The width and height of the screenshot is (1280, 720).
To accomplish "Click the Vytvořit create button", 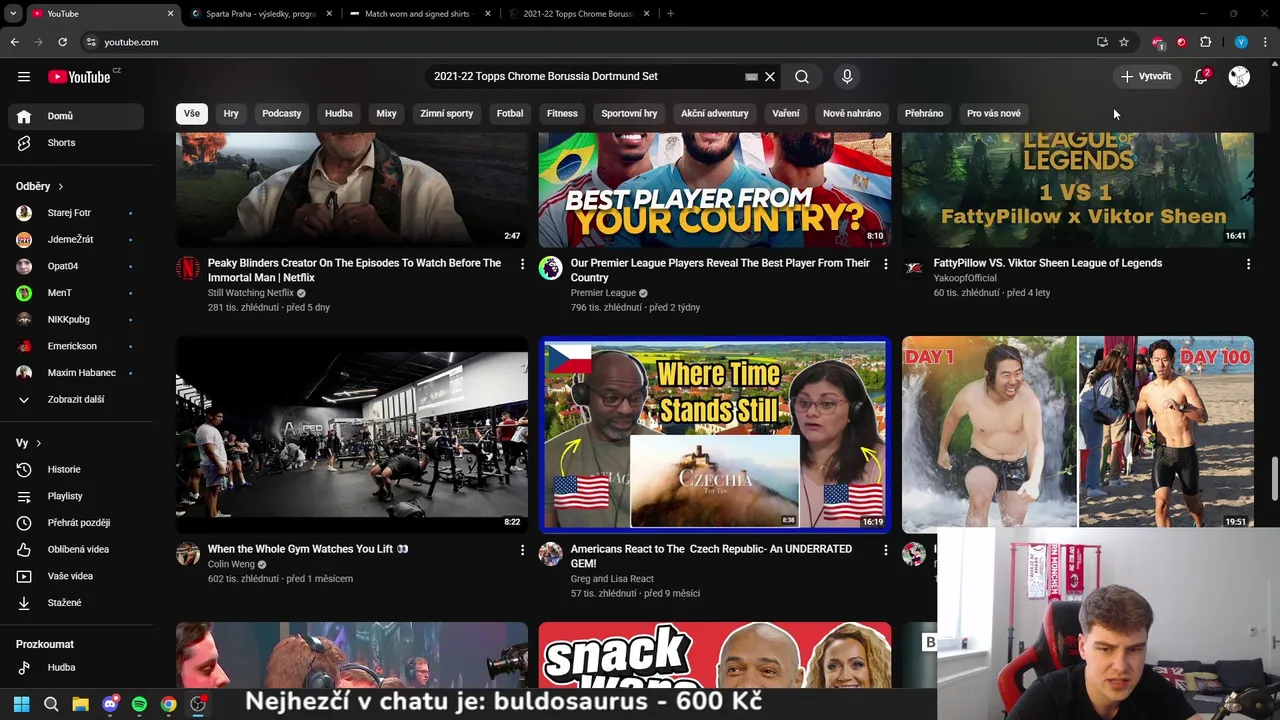I will coord(1146,76).
